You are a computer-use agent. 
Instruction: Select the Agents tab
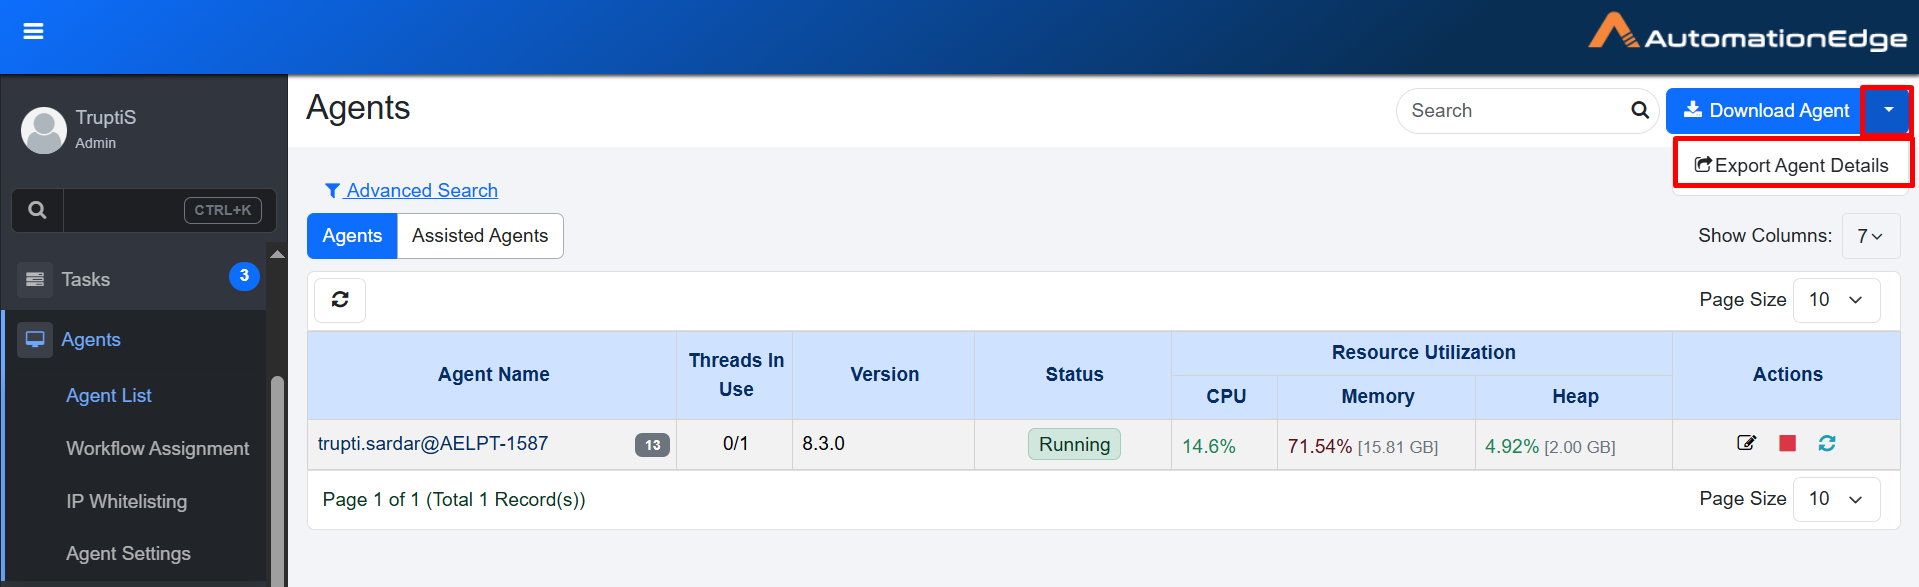pos(352,236)
